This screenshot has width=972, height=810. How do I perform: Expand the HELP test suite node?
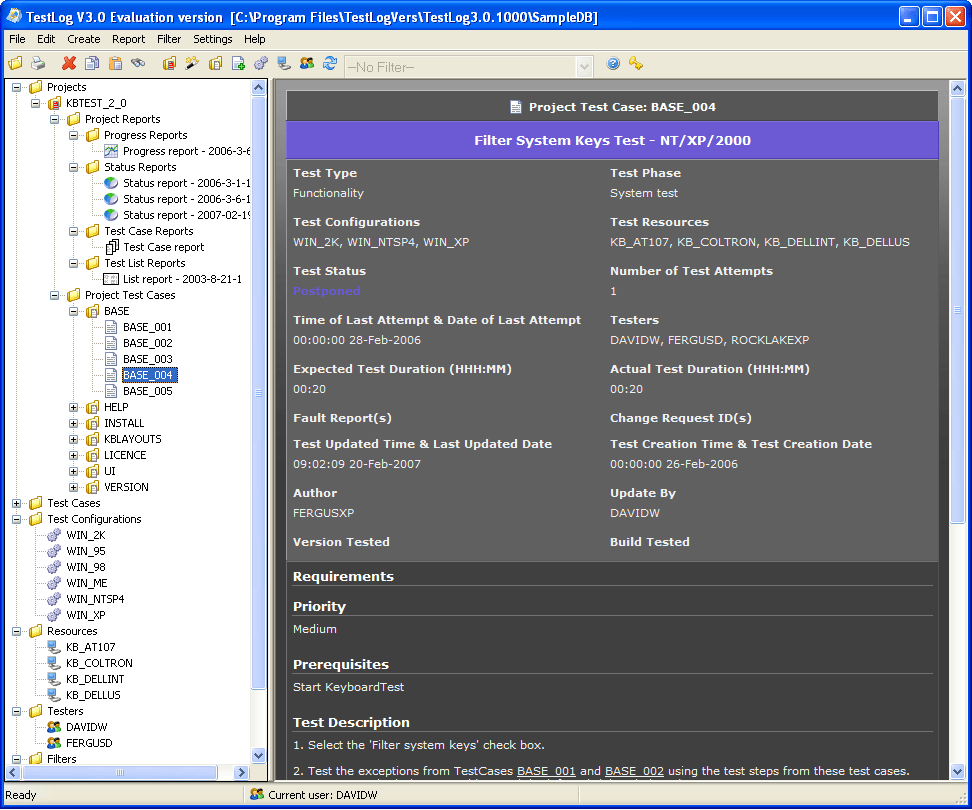[74, 408]
